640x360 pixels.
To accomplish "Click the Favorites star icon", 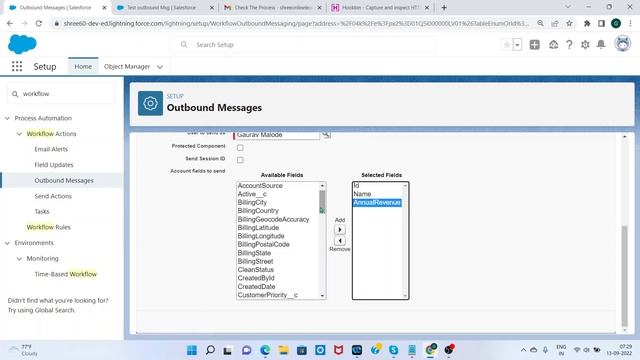I will tap(507, 44).
